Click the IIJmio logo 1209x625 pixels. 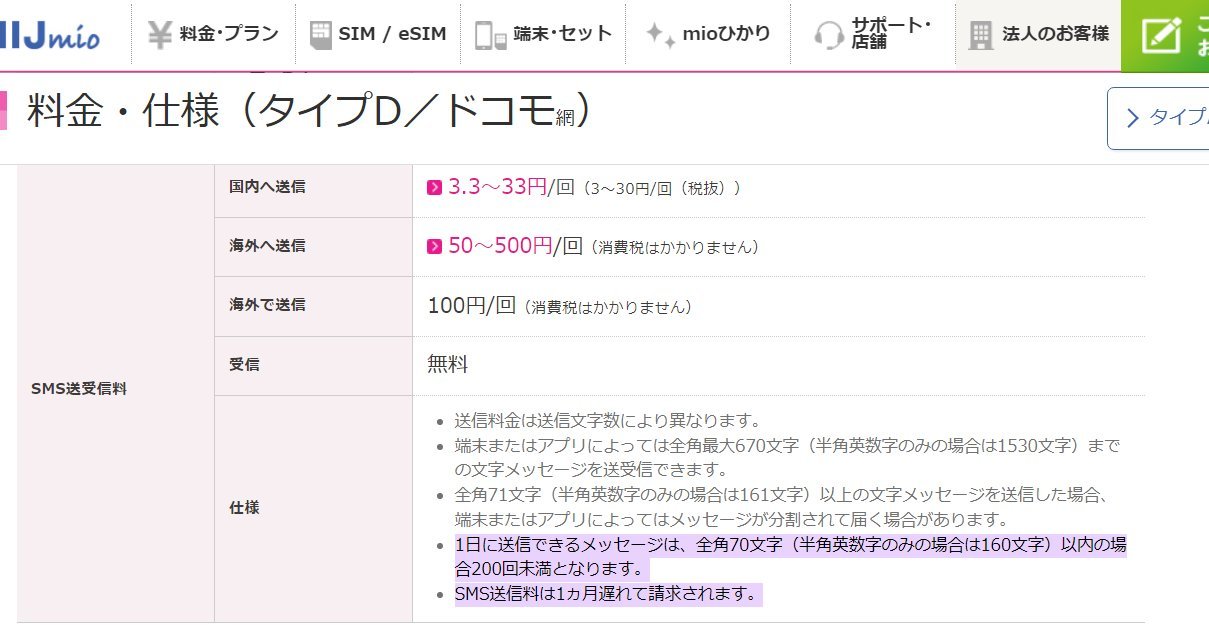point(50,37)
